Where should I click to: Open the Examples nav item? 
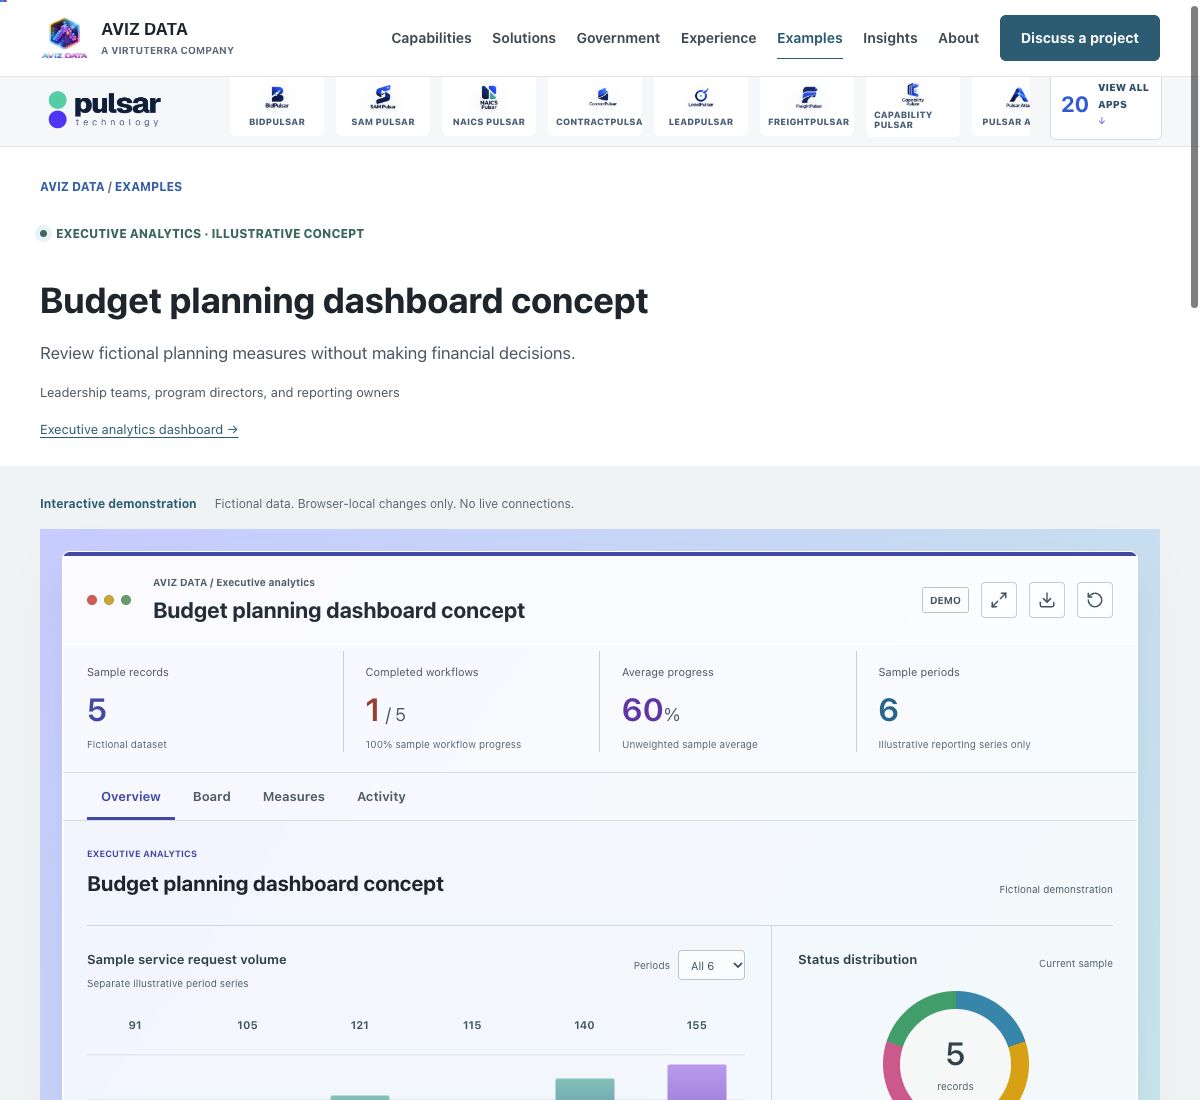[810, 38]
